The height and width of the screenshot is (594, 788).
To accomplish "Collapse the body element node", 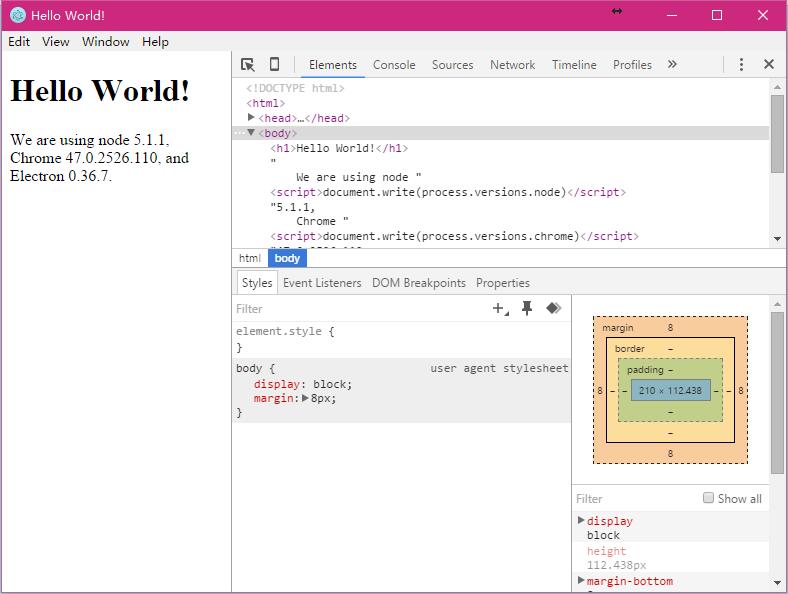I will click(252, 133).
